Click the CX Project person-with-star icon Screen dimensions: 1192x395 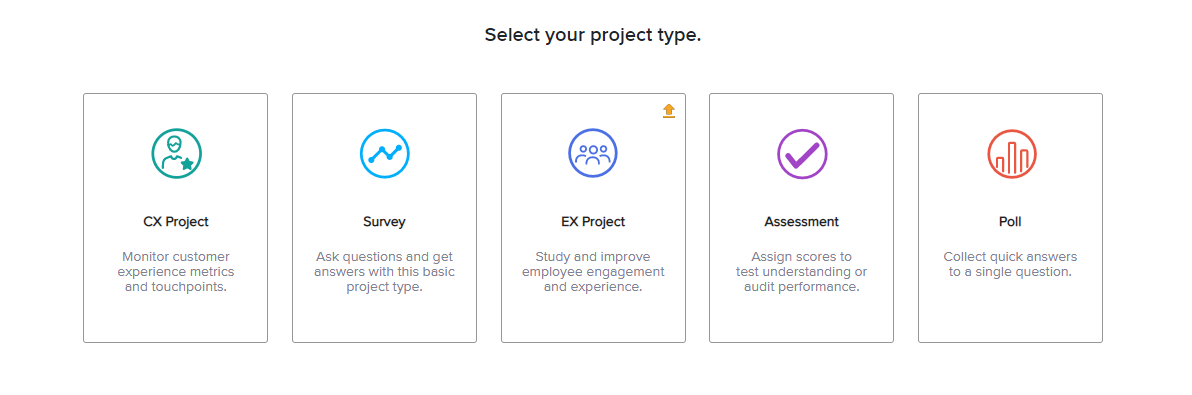tap(176, 153)
